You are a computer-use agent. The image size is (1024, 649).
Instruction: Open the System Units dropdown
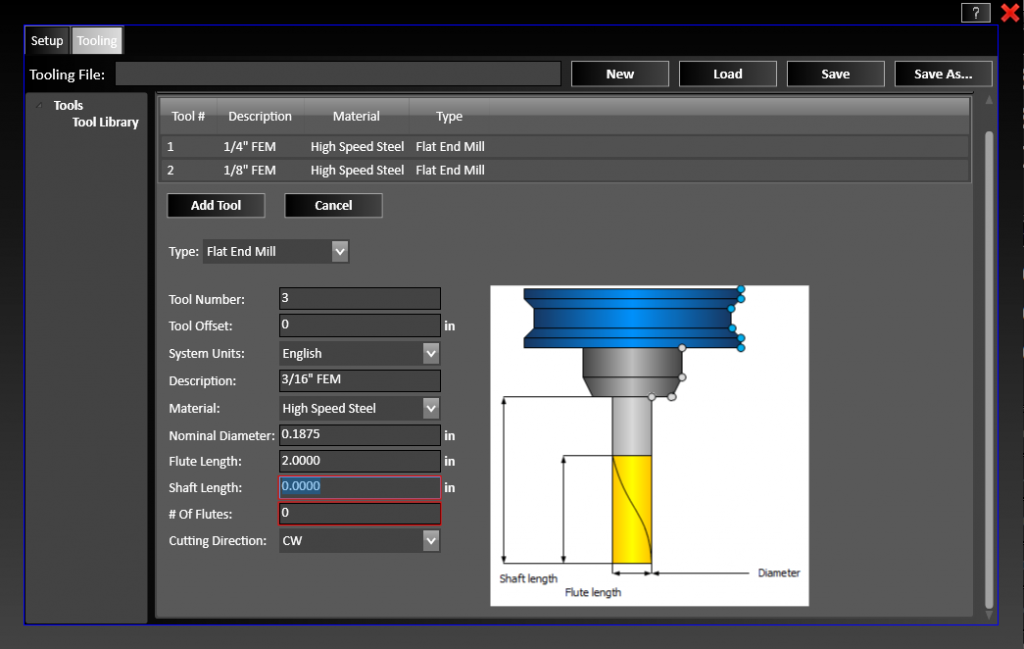(430, 352)
